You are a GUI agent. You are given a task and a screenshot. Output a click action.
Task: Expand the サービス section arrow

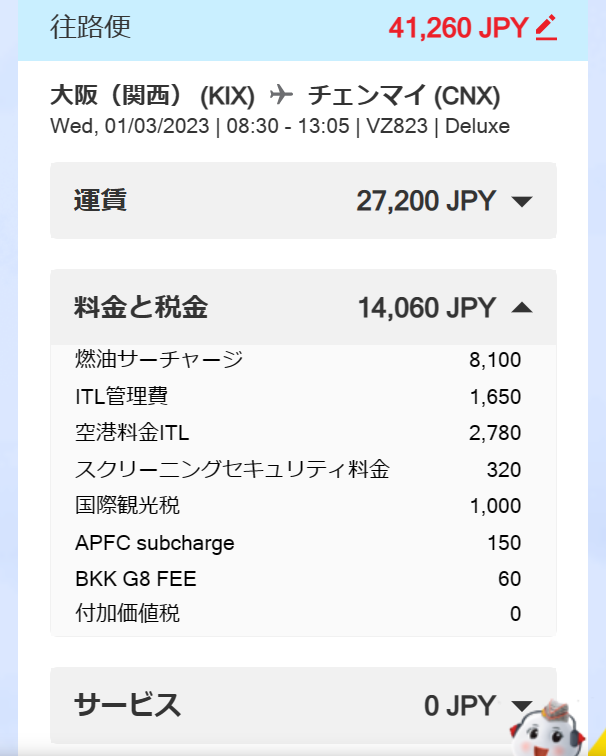pos(520,706)
